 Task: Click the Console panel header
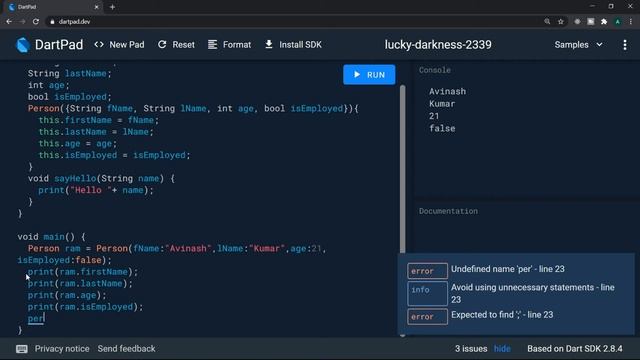[435, 70]
